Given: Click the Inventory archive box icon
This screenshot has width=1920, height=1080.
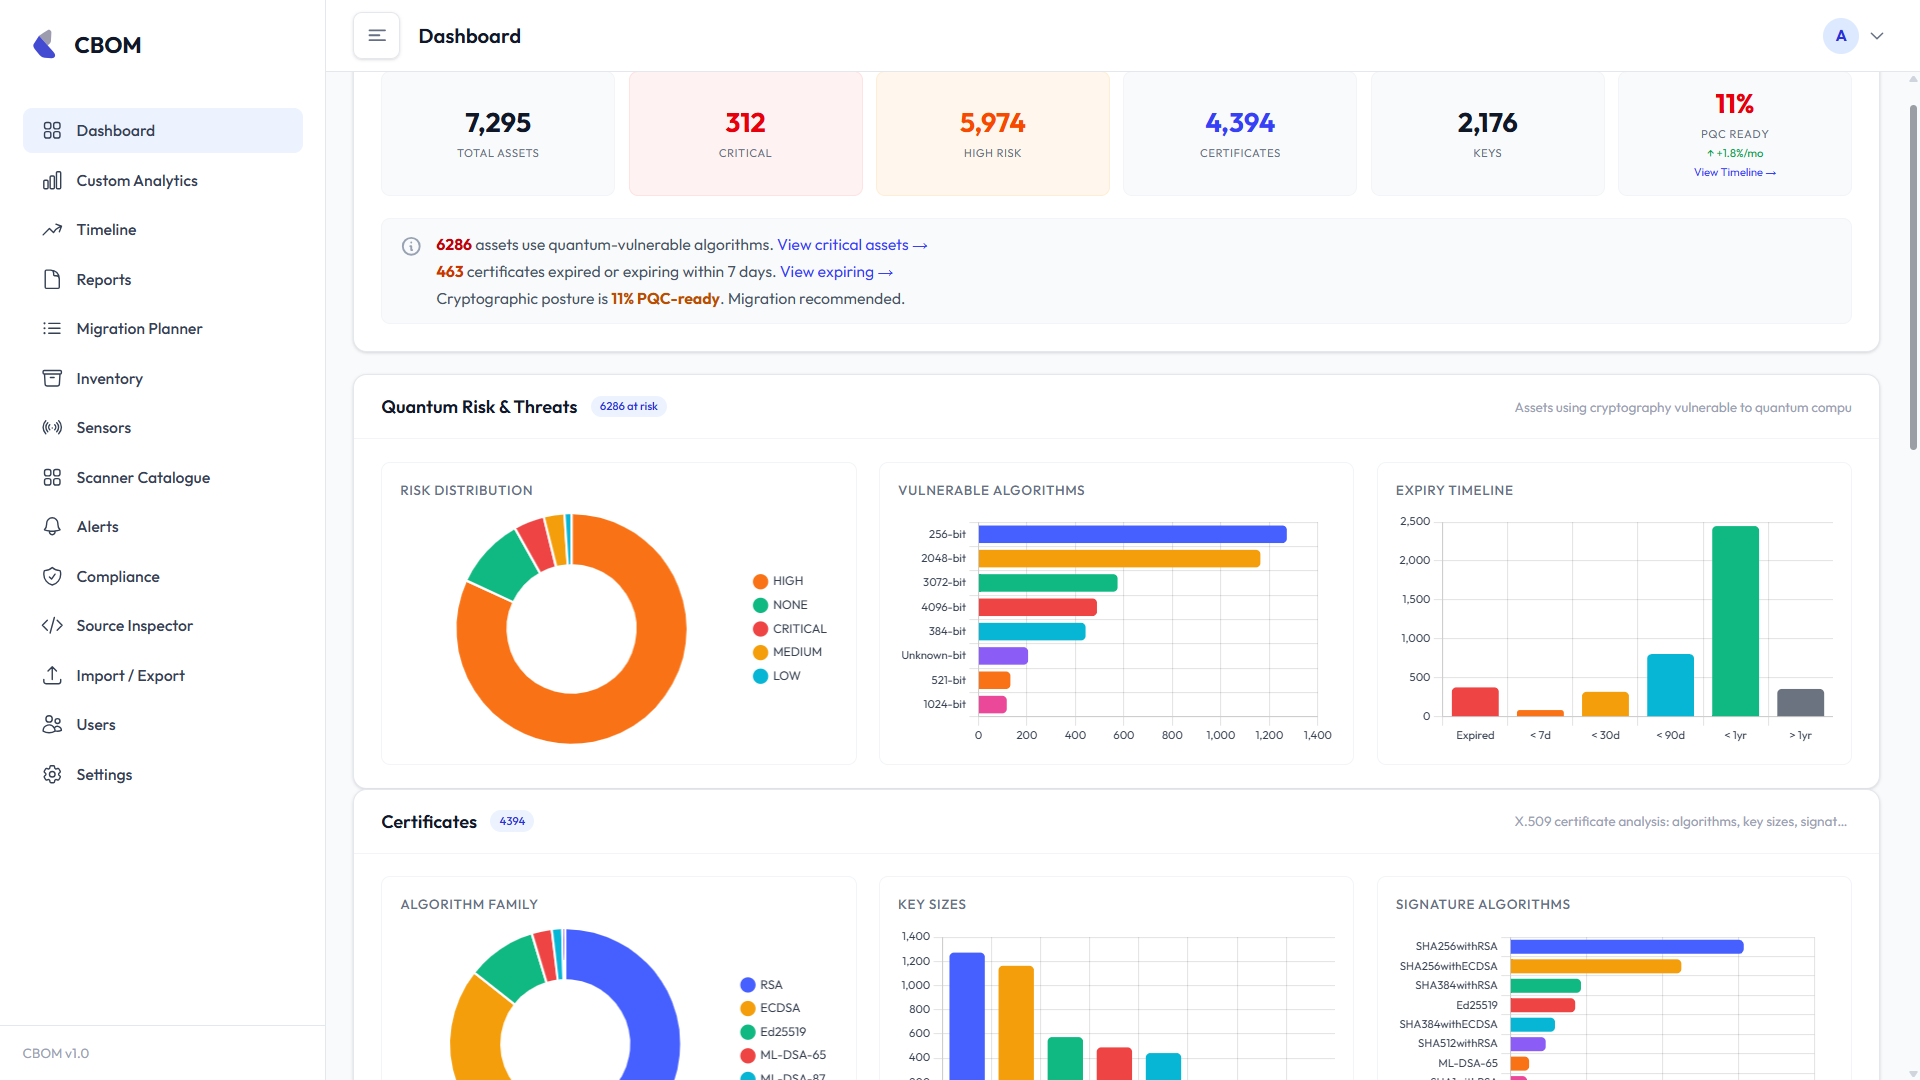Looking at the screenshot, I should [x=52, y=379].
